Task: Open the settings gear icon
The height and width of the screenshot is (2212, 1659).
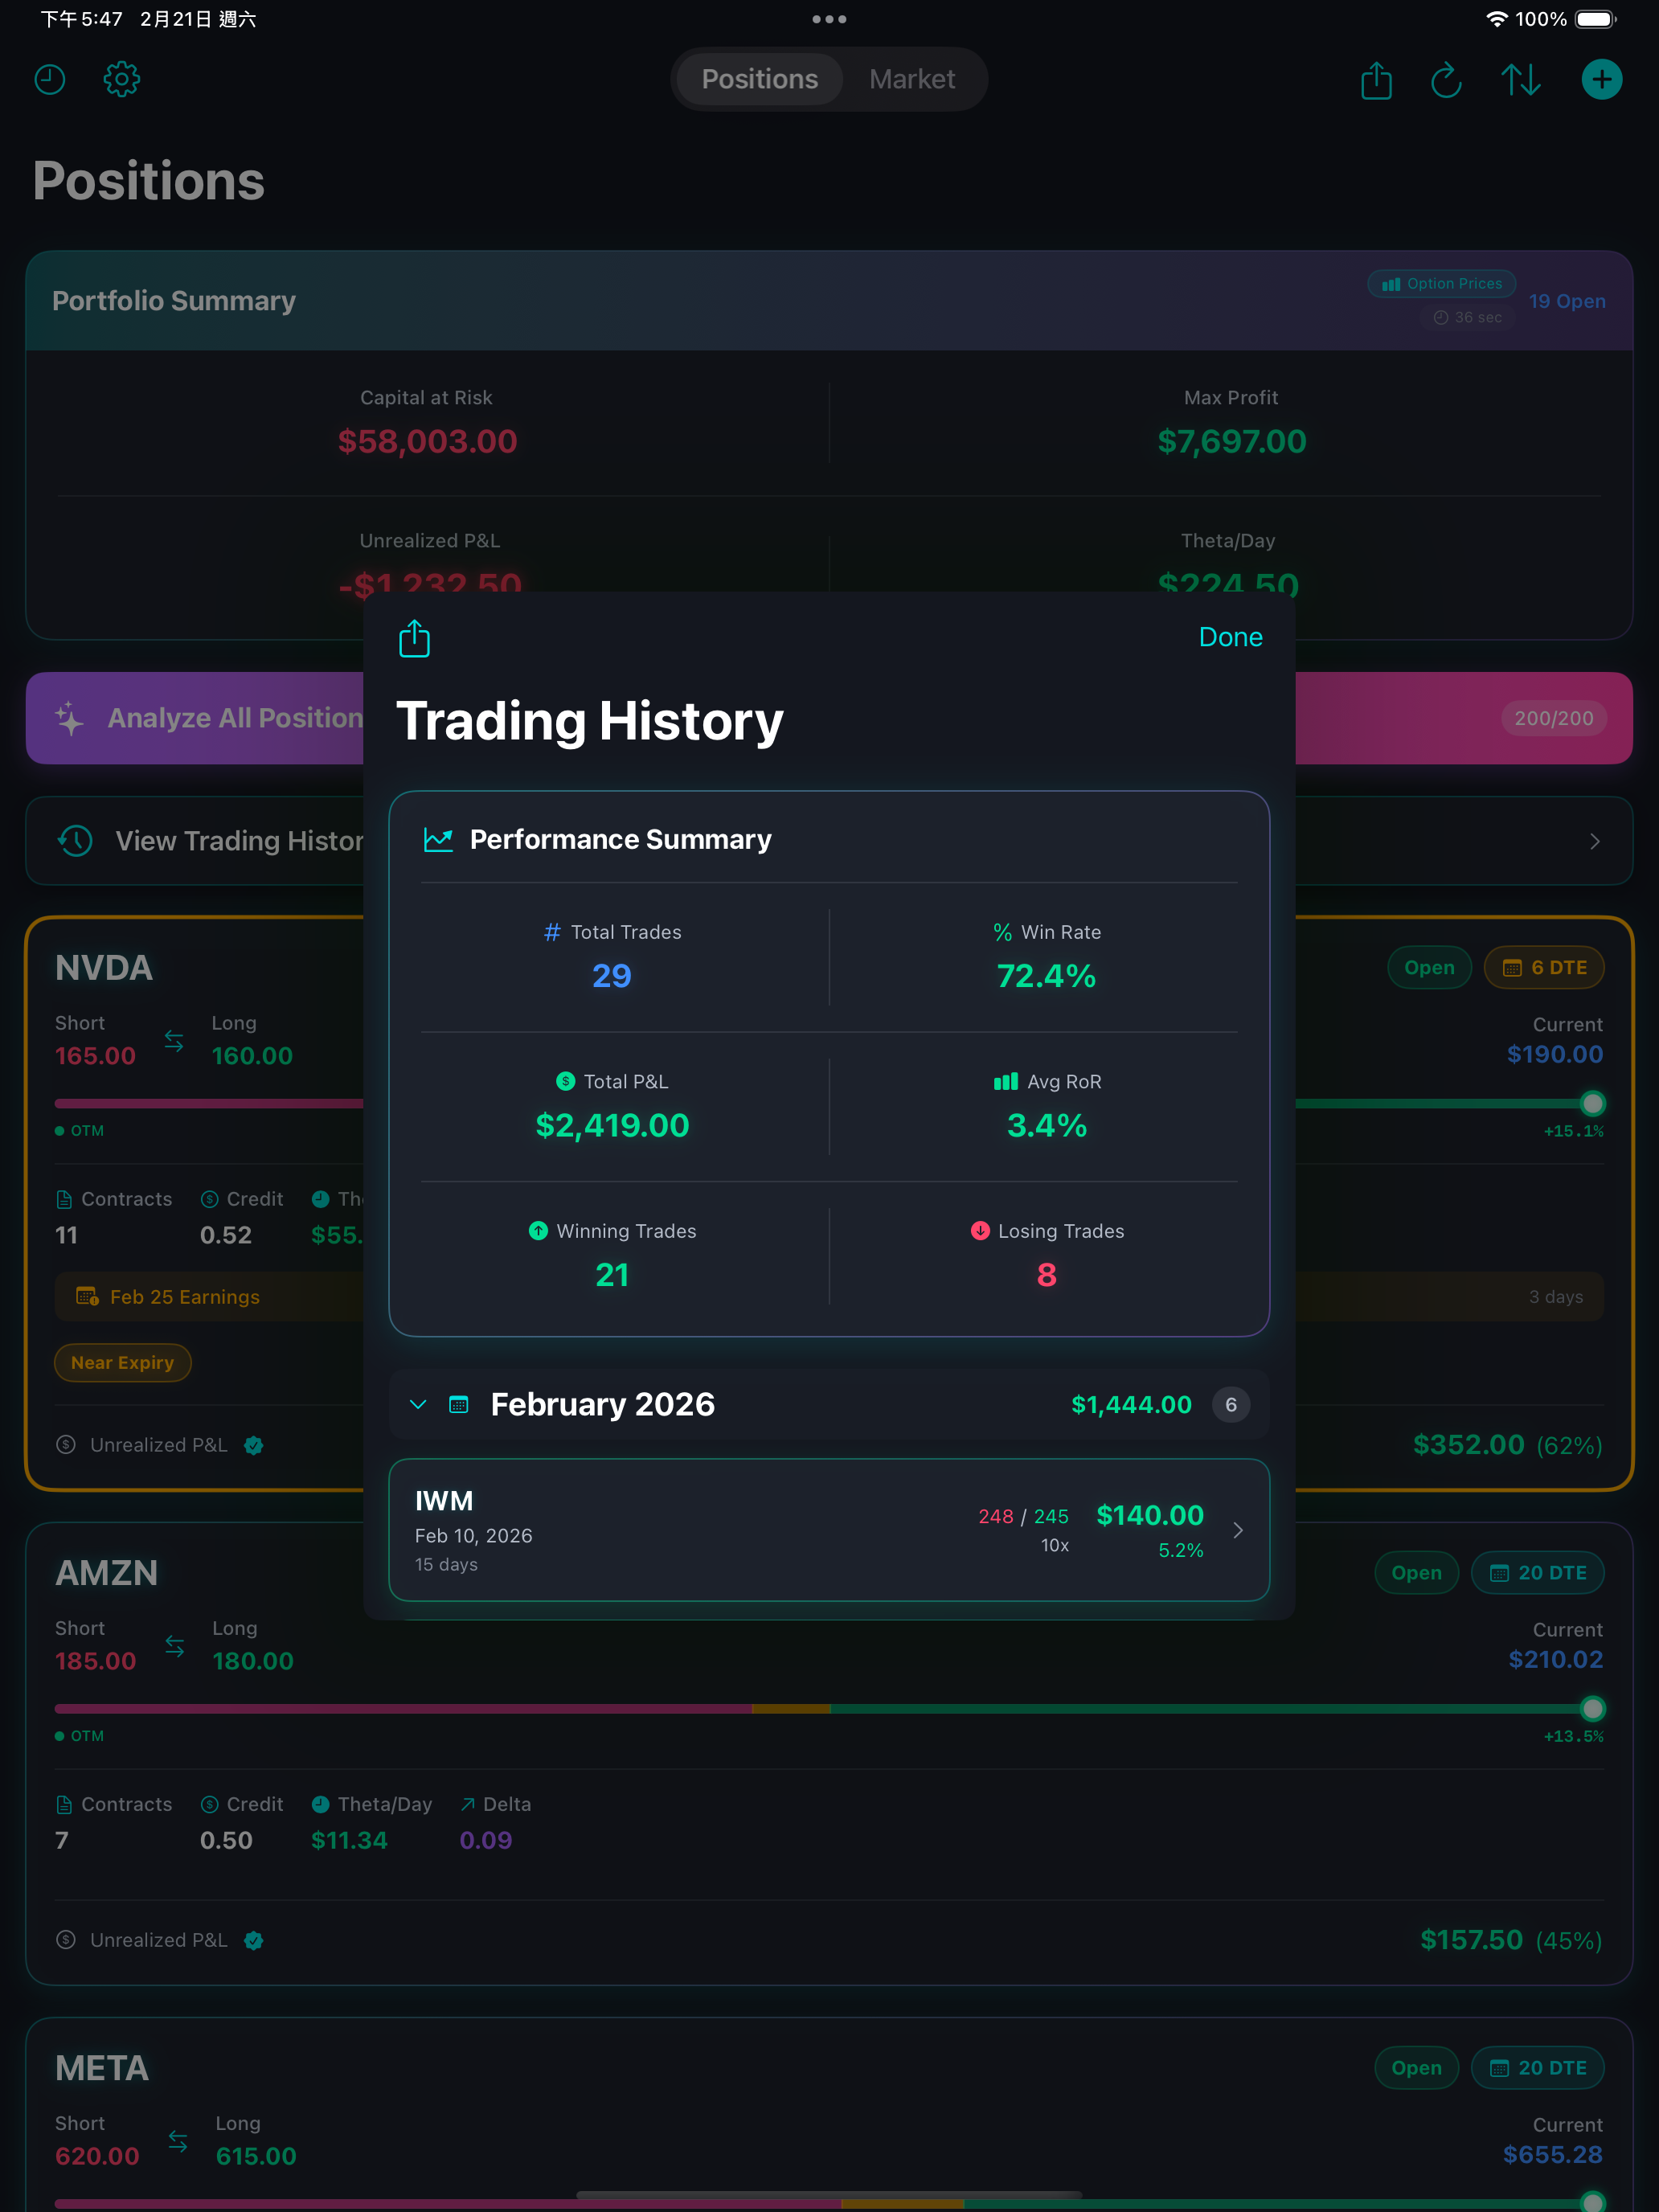Action: [x=122, y=79]
